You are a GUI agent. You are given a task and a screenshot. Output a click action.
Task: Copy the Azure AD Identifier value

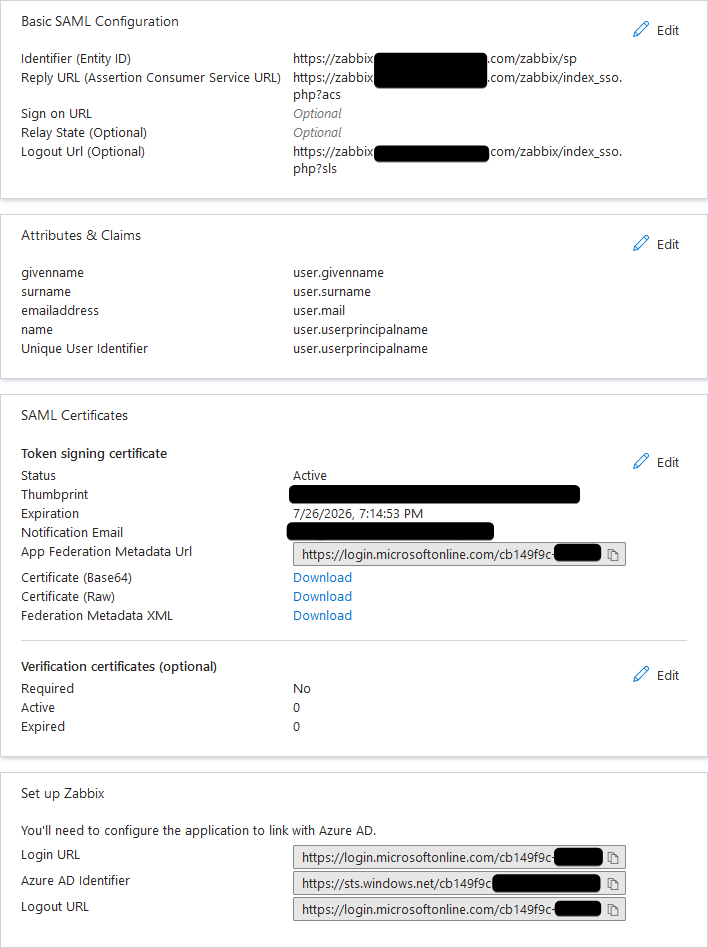coord(613,883)
